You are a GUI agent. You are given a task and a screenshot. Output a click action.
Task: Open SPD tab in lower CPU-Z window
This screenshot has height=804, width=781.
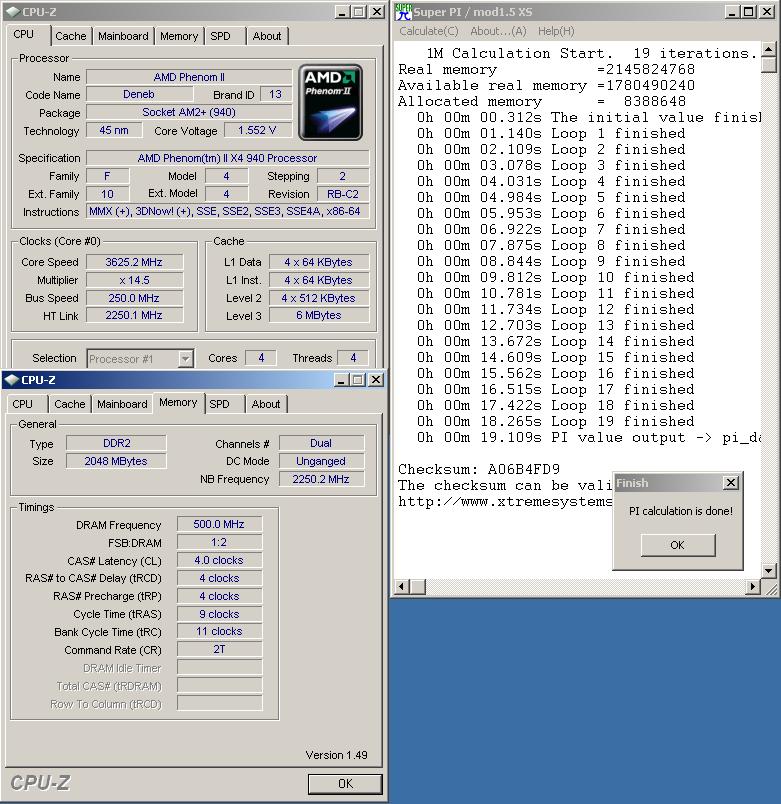(219, 404)
